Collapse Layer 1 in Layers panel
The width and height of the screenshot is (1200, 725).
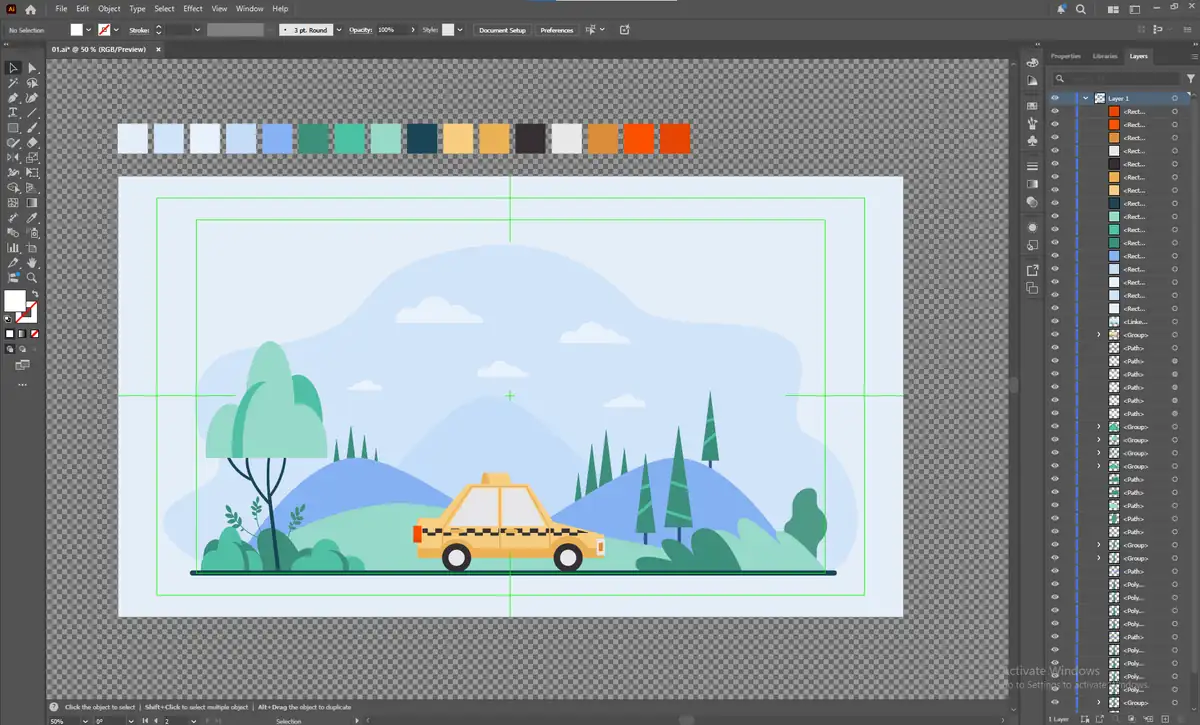point(1085,98)
